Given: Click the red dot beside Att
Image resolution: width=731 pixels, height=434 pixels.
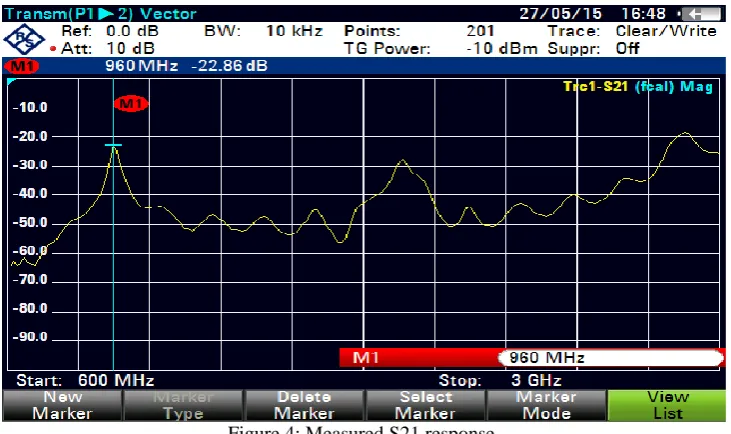Looking at the screenshot, I should pyautogui.click(x=53, y=48).
